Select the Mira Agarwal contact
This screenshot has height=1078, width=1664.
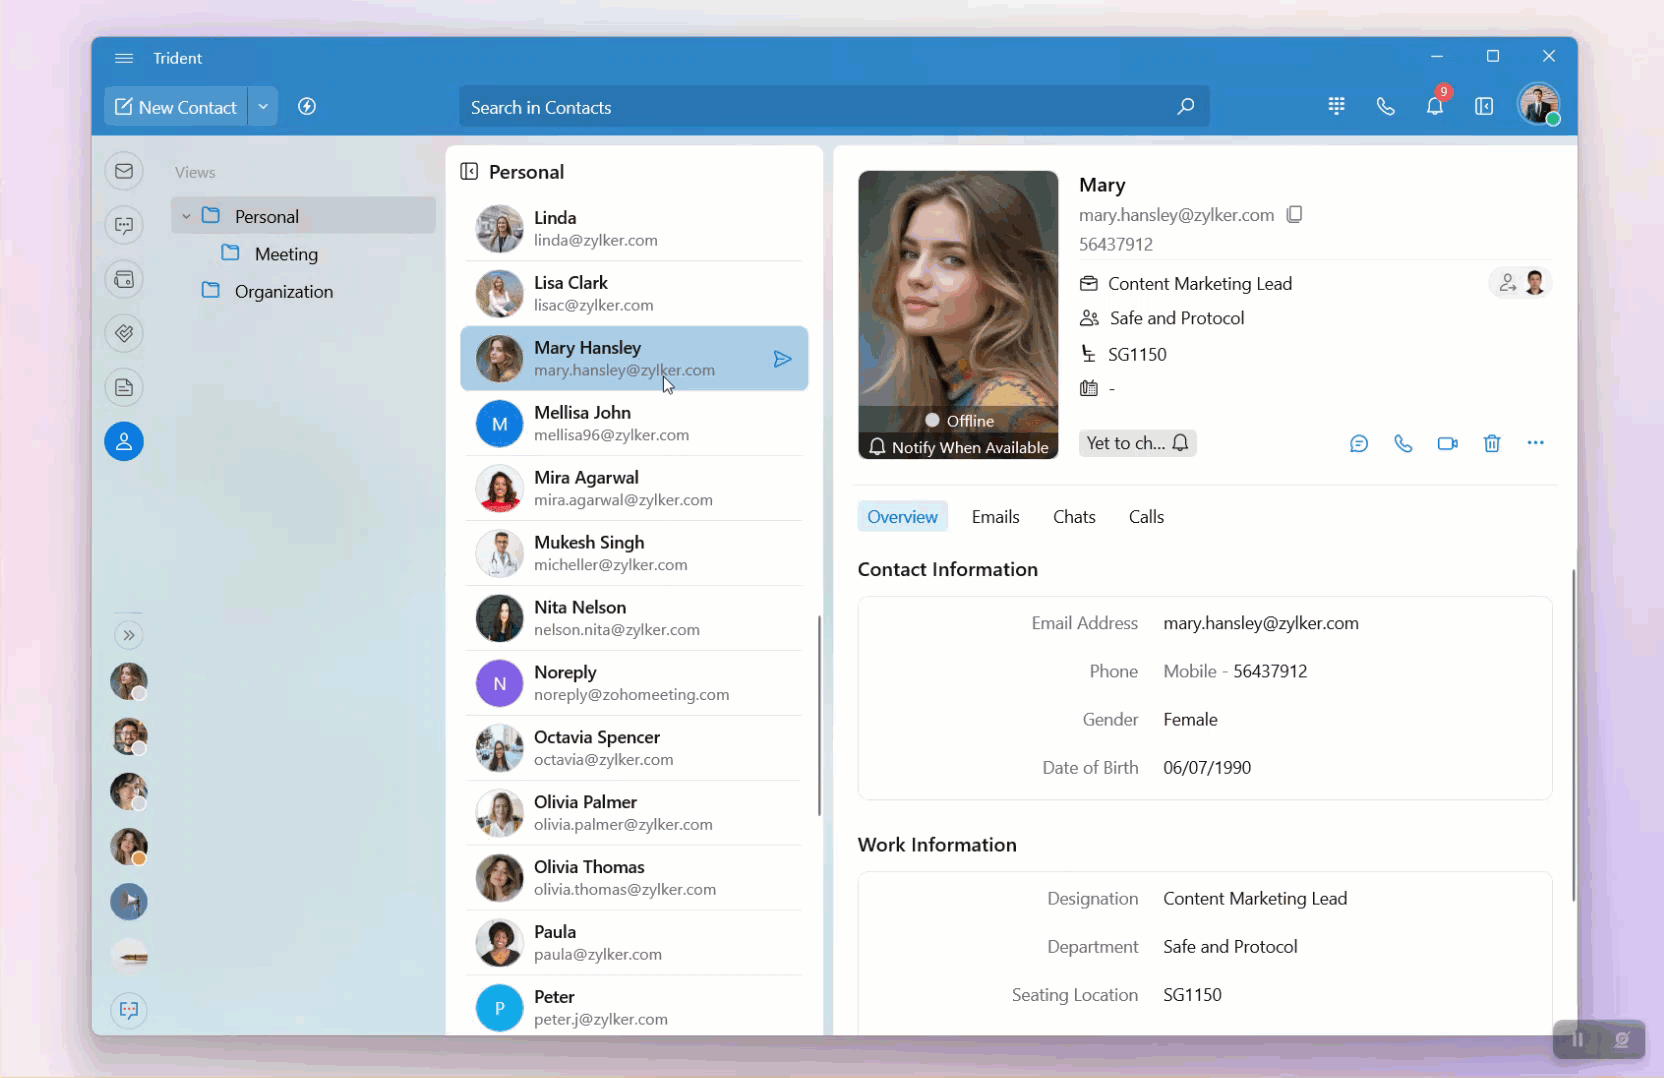634,488
